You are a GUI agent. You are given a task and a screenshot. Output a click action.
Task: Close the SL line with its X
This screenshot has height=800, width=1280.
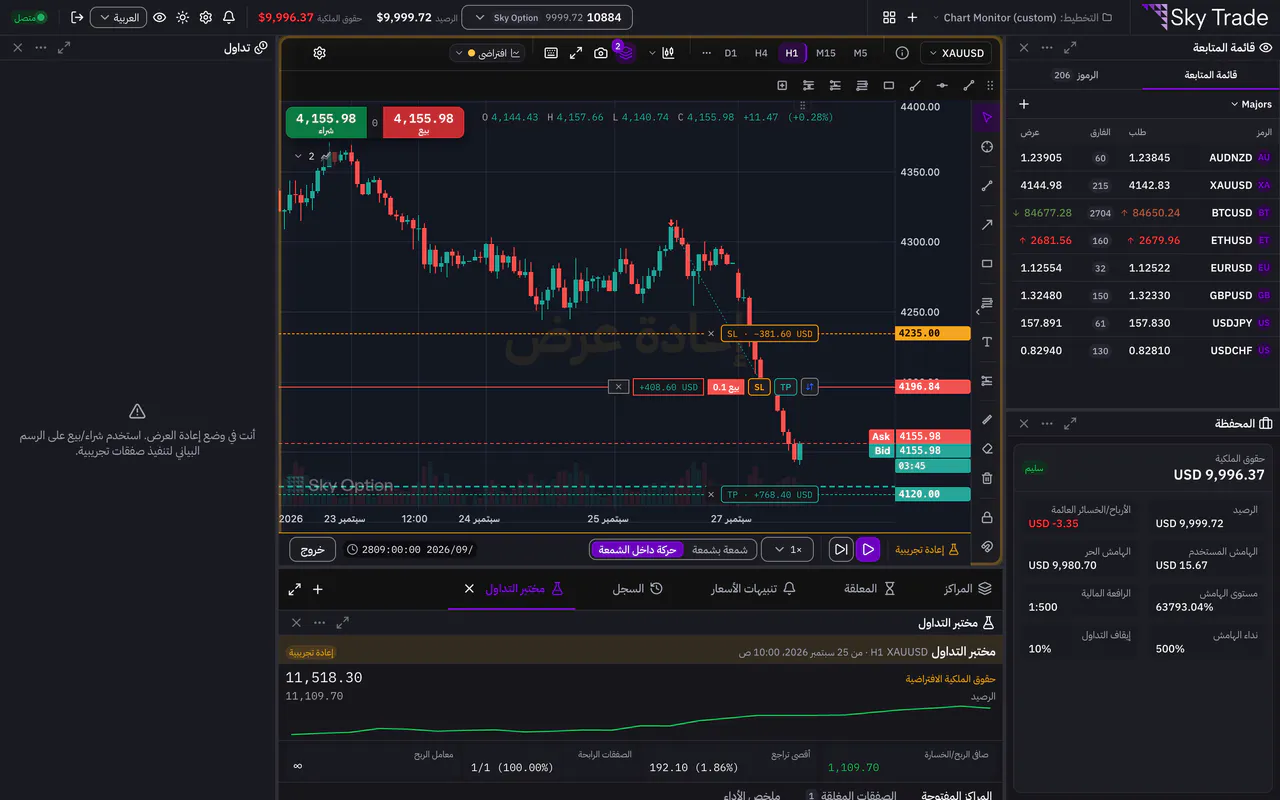coord(711,334)
